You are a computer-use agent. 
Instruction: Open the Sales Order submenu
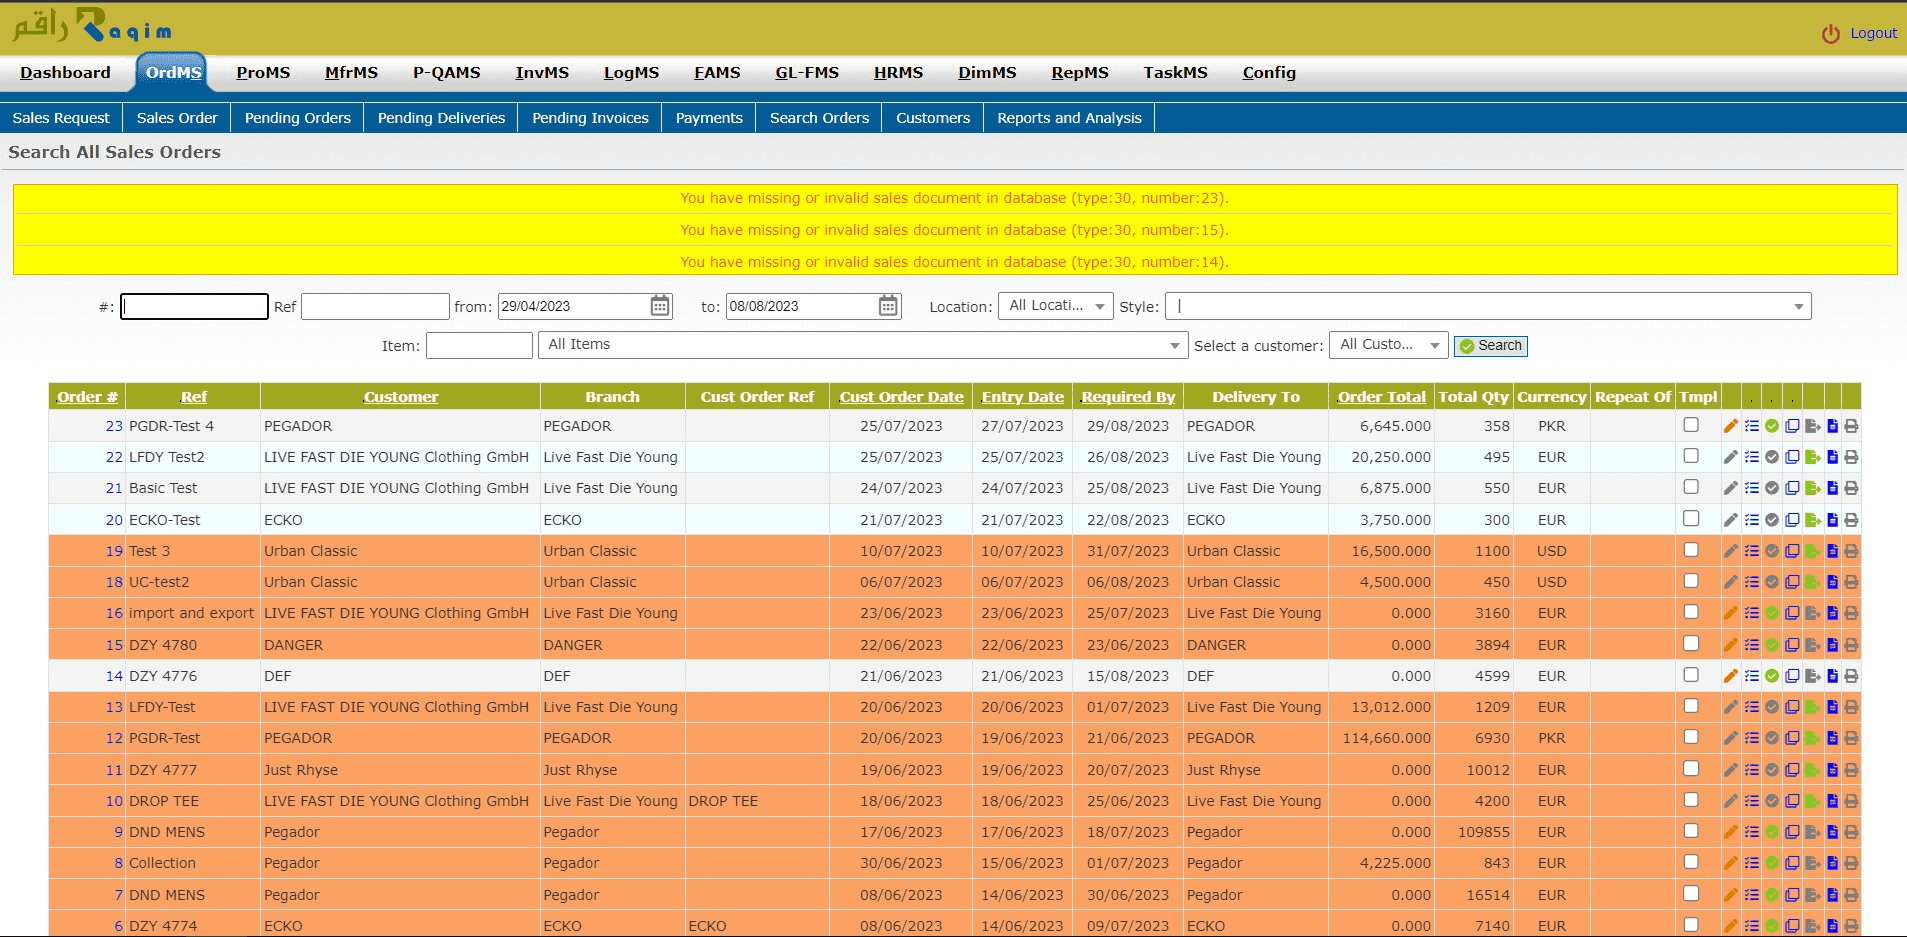coord(177,118)
